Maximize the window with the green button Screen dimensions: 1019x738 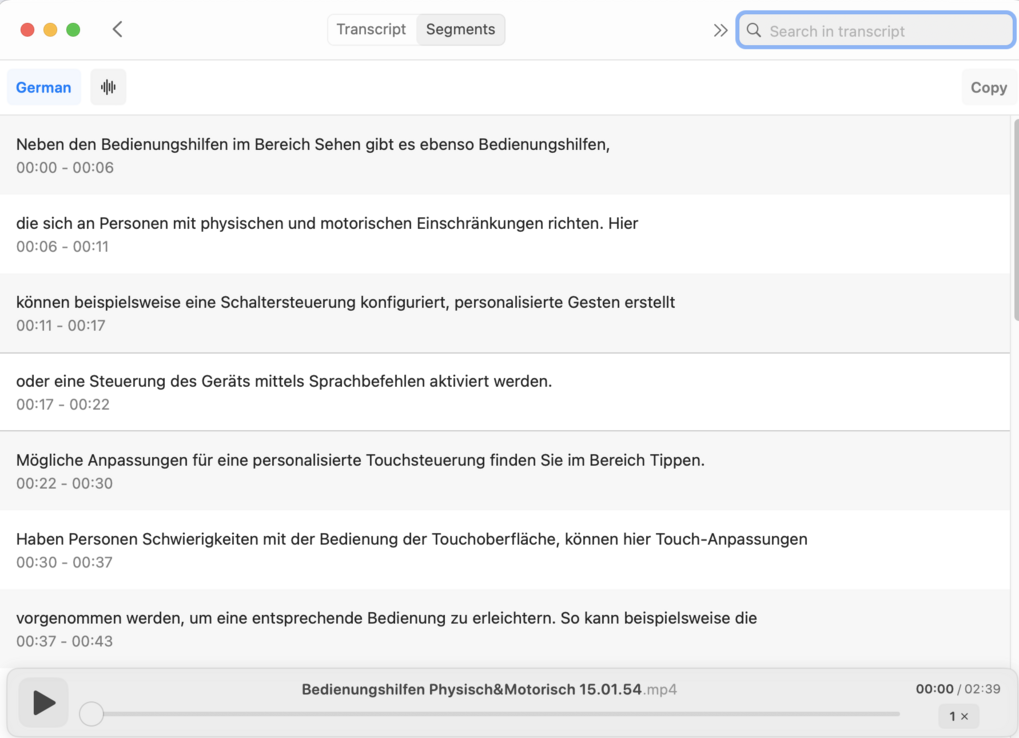click(x=73, y=30)
